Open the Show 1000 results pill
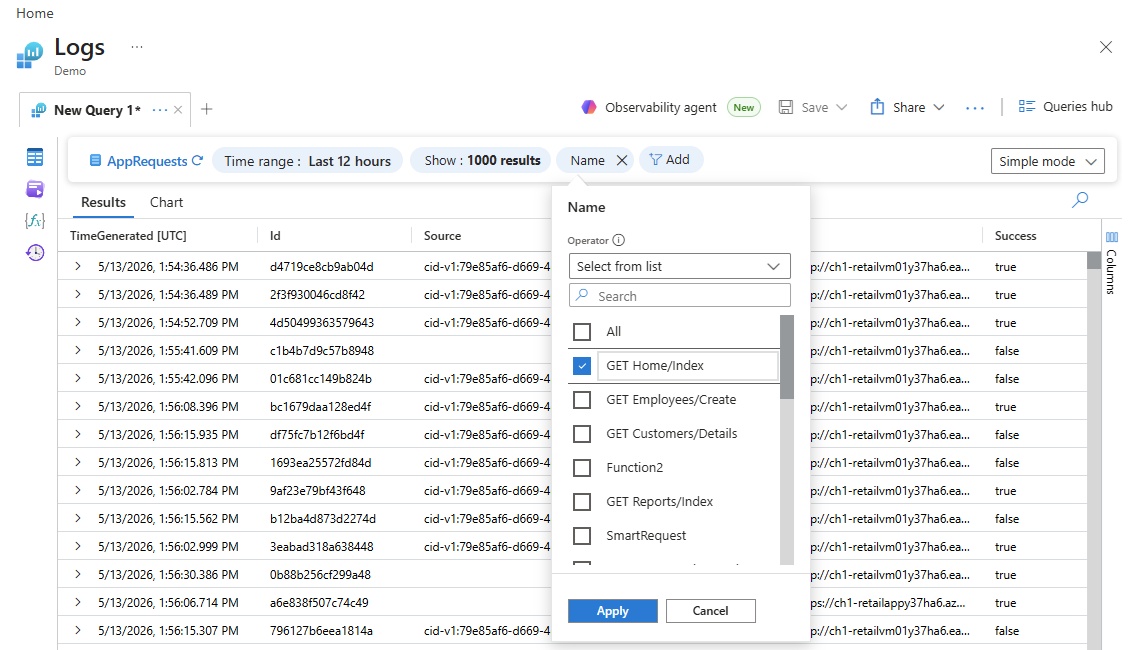1138x650 pixels. pyautogui.click(x=482, y=160)
